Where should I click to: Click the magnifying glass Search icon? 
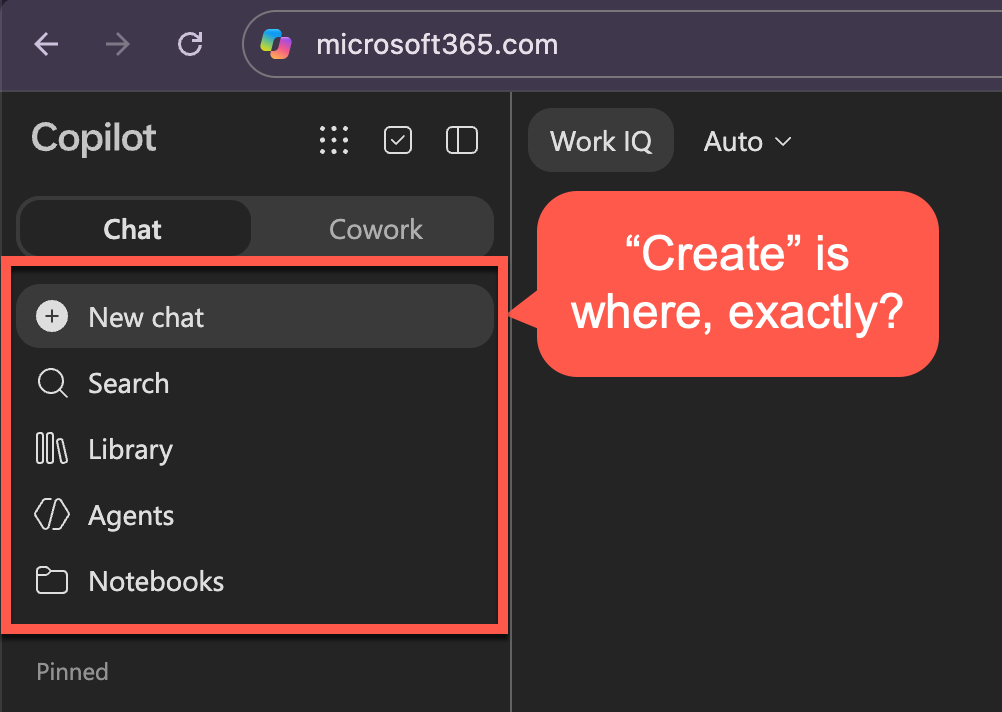52,383
